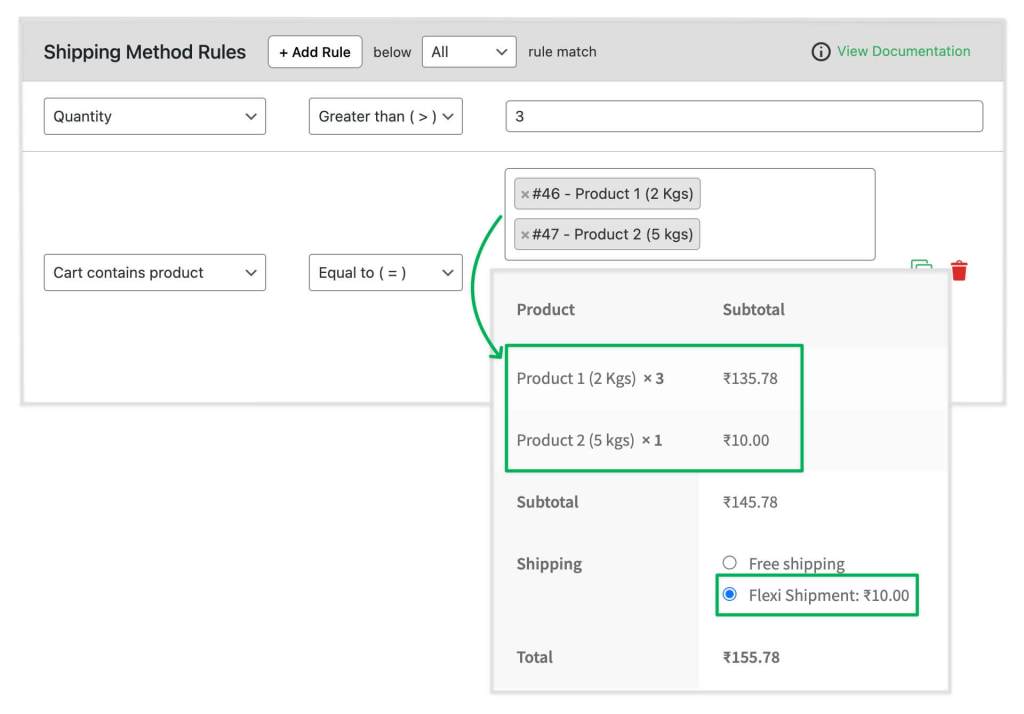This screenshot has width=1024, height=714.
Task: Open the Equal to operator dropdown
Action: pos(385,272)
